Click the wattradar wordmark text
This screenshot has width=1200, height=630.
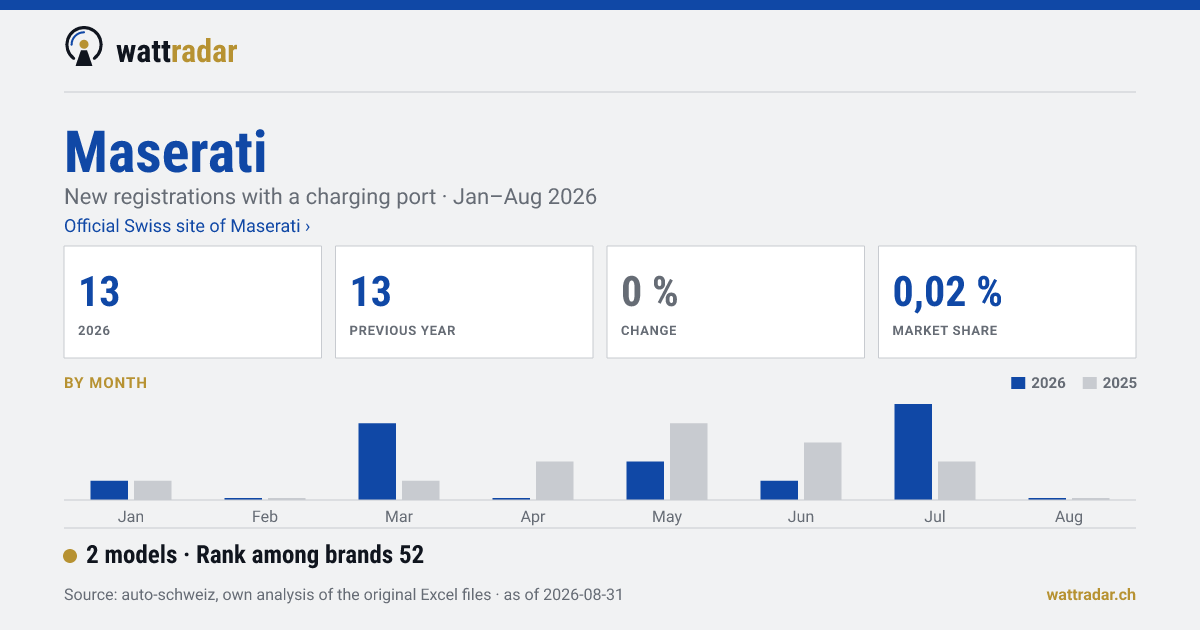pos(176,50)
